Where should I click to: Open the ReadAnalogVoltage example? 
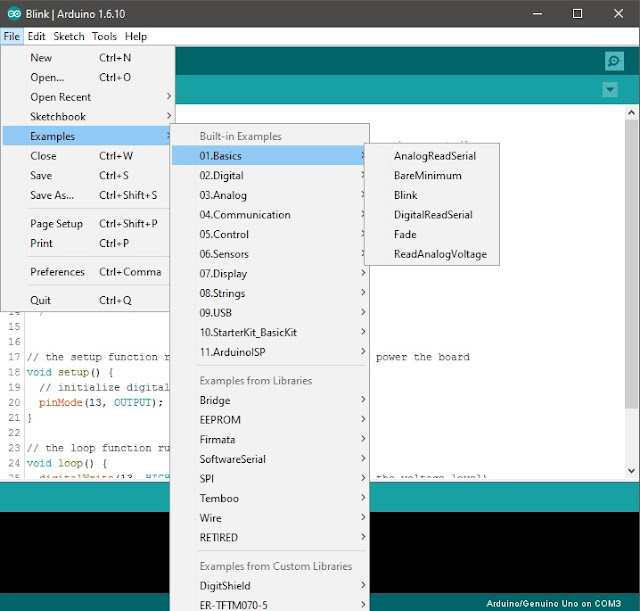[x=432, y=253]
